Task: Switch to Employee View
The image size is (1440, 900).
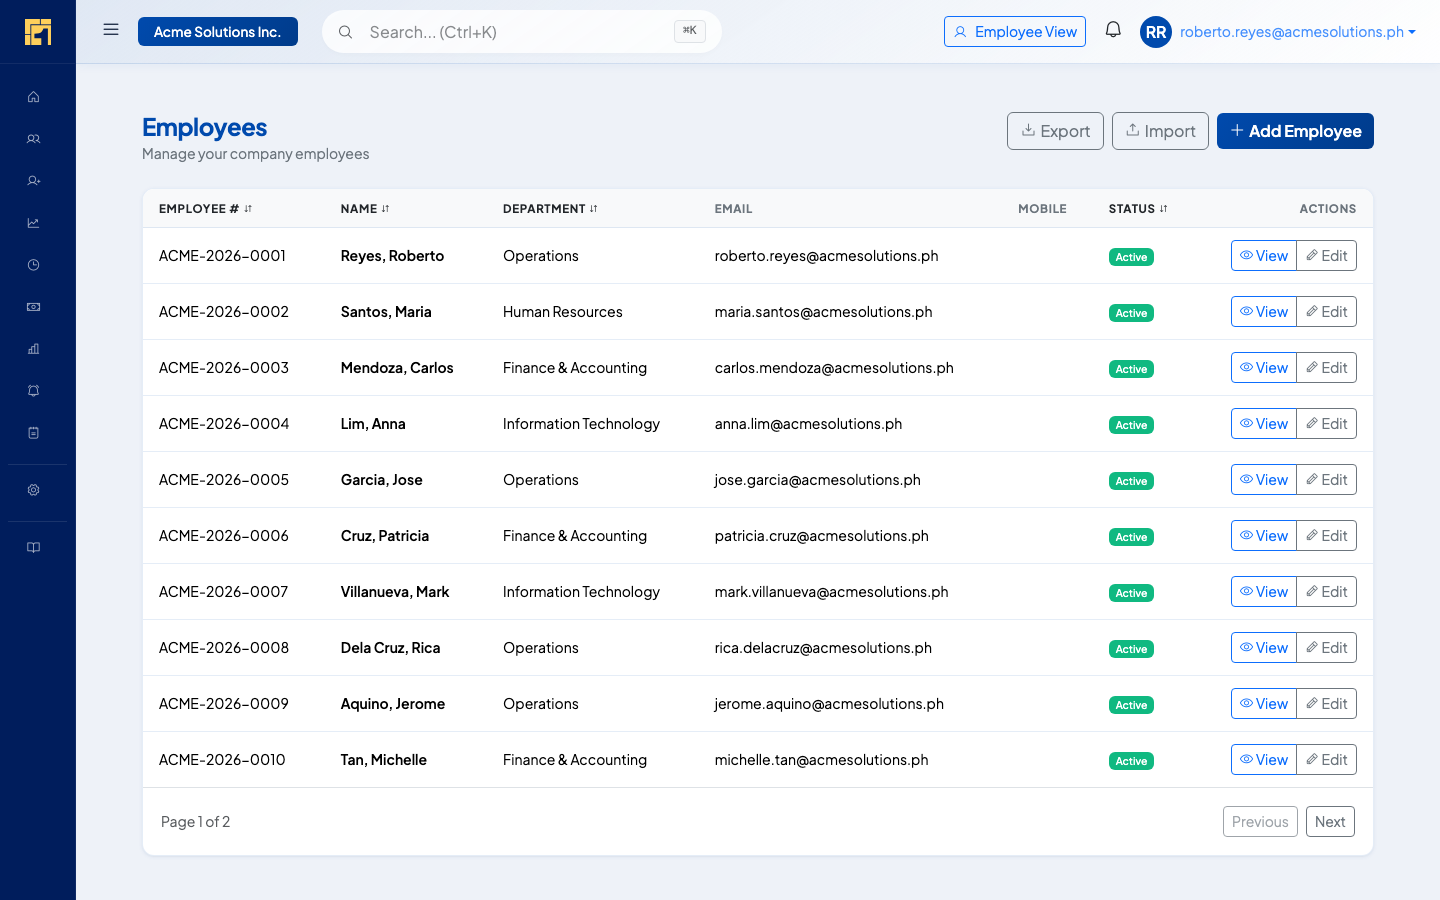Action: click(x=1015, y=32)
